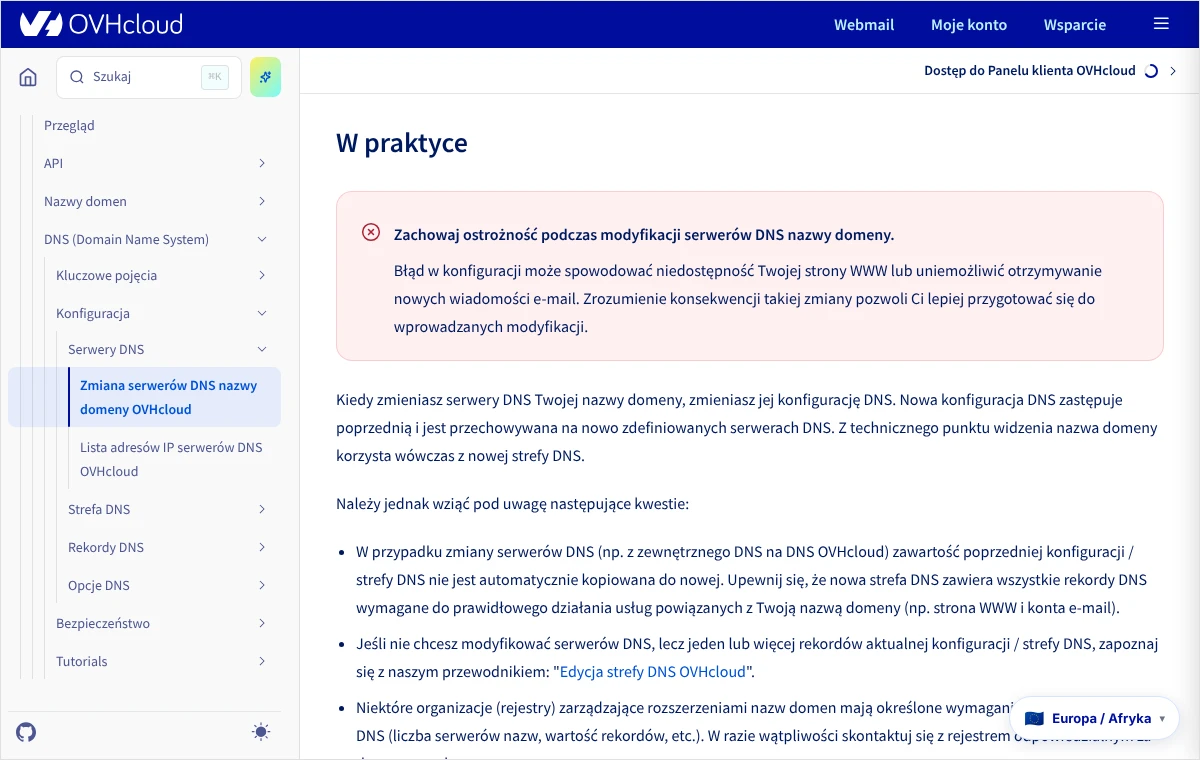This screenshot has width=1200, height=760.
Task: Open Opcje DNS section
Action: 99,585
